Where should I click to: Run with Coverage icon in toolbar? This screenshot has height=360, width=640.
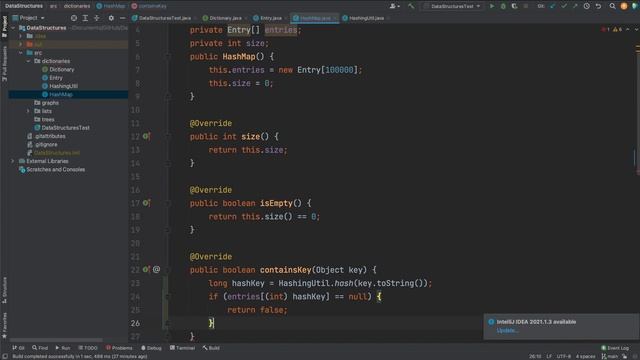[x=514, y=6]
